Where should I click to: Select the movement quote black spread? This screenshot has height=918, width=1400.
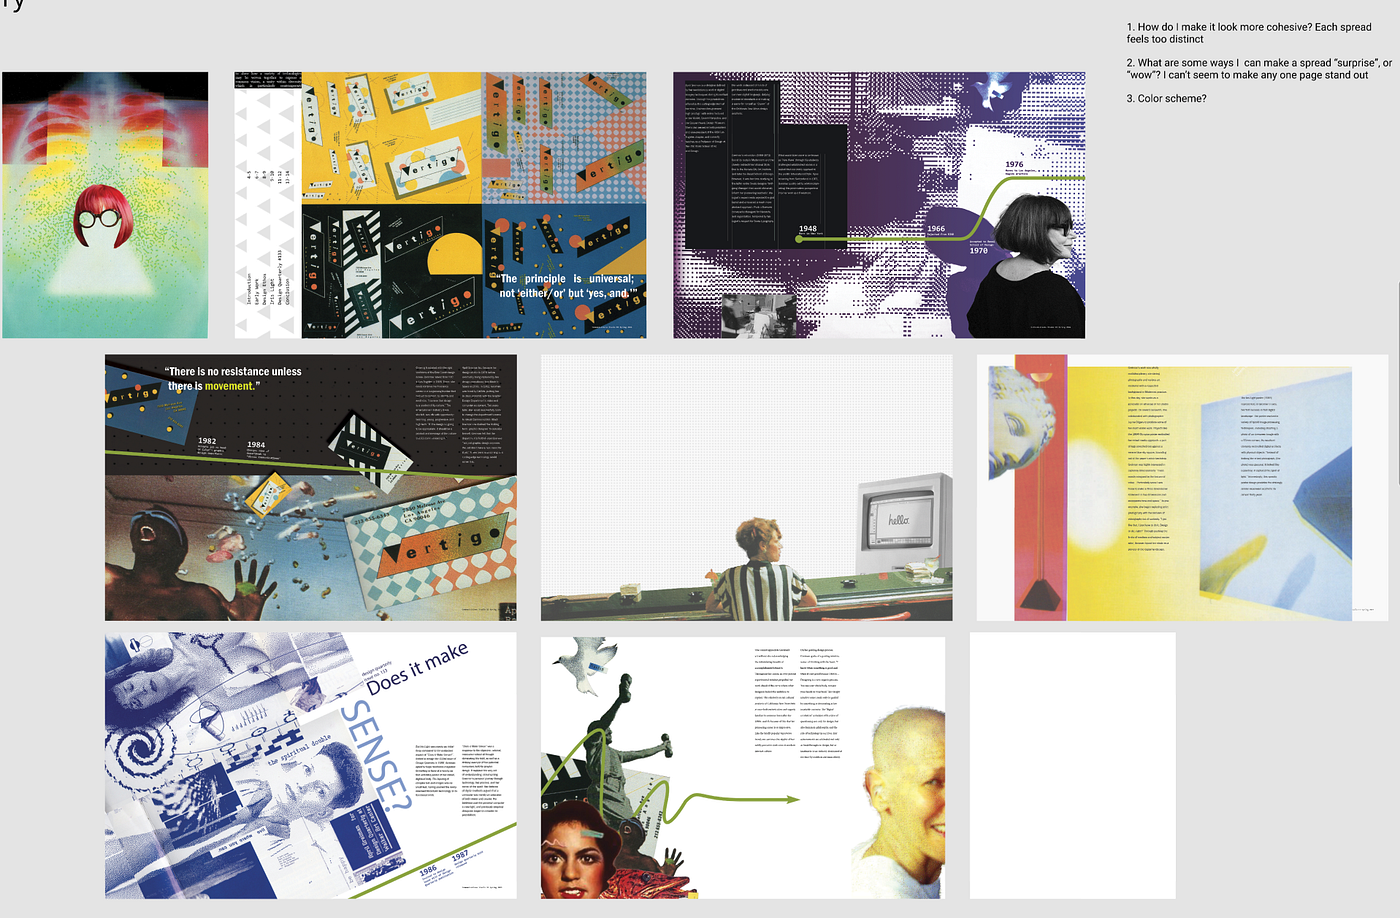pos(311,488)
